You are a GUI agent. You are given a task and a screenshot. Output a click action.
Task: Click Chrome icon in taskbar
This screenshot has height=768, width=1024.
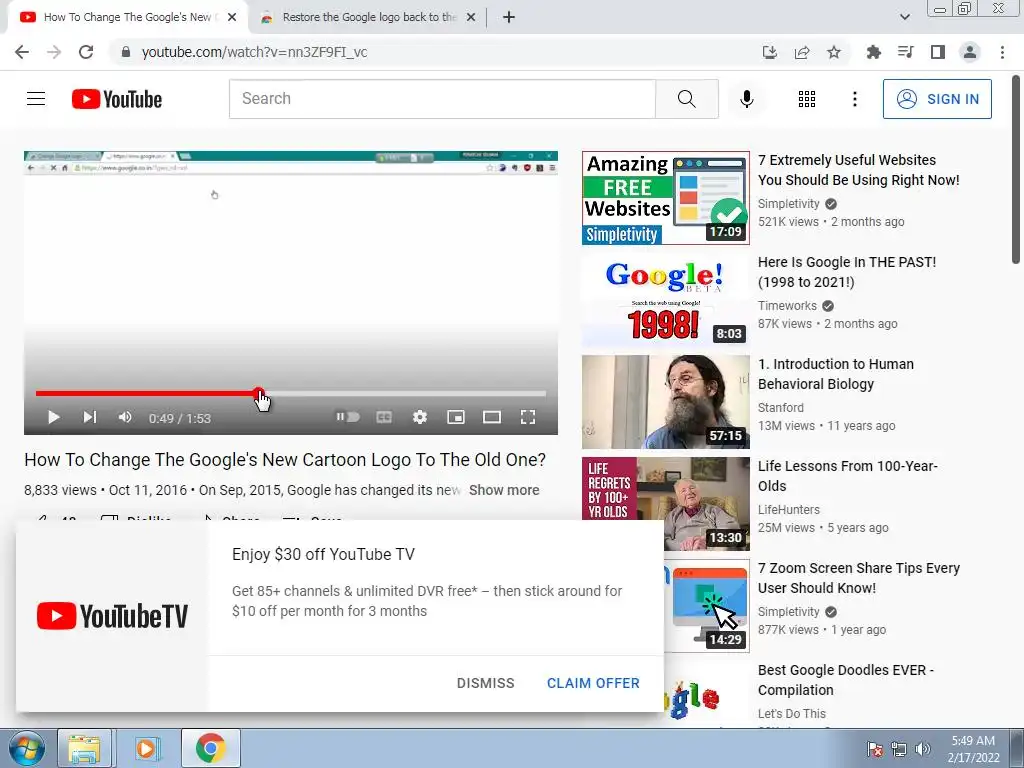pos(210,748)
